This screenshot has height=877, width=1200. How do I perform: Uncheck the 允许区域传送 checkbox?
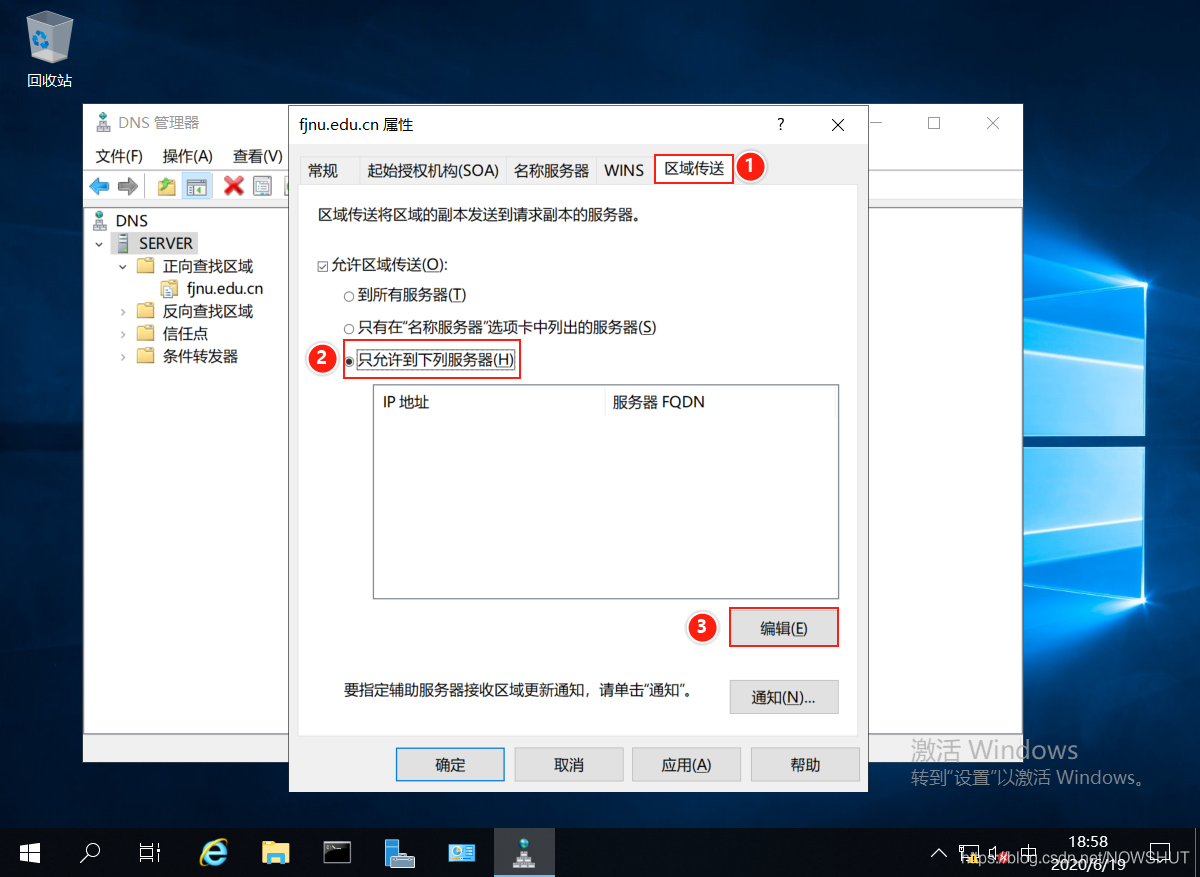[x=322, y=265]
